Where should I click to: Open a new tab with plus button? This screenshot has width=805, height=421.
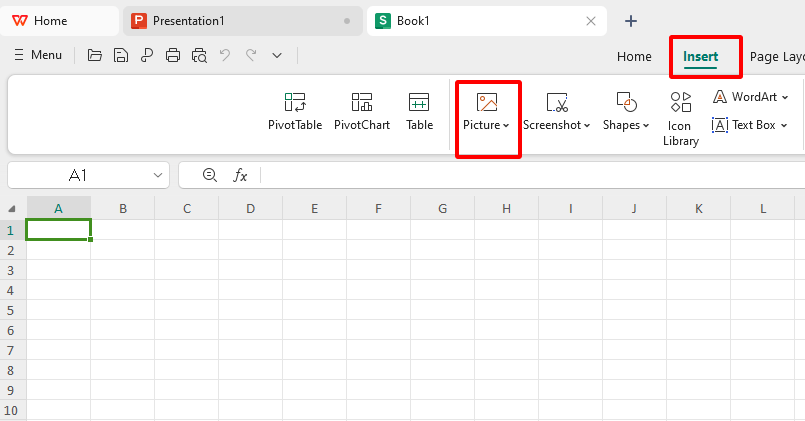pyautogui.click(x=630, y=21)
